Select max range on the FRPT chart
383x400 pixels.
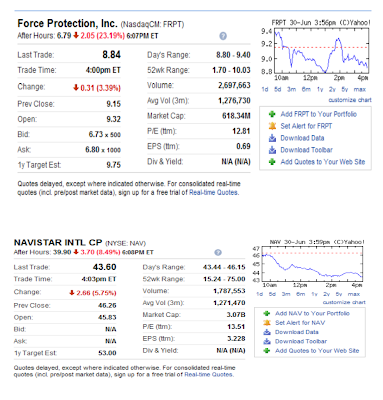tap(360, 89)
